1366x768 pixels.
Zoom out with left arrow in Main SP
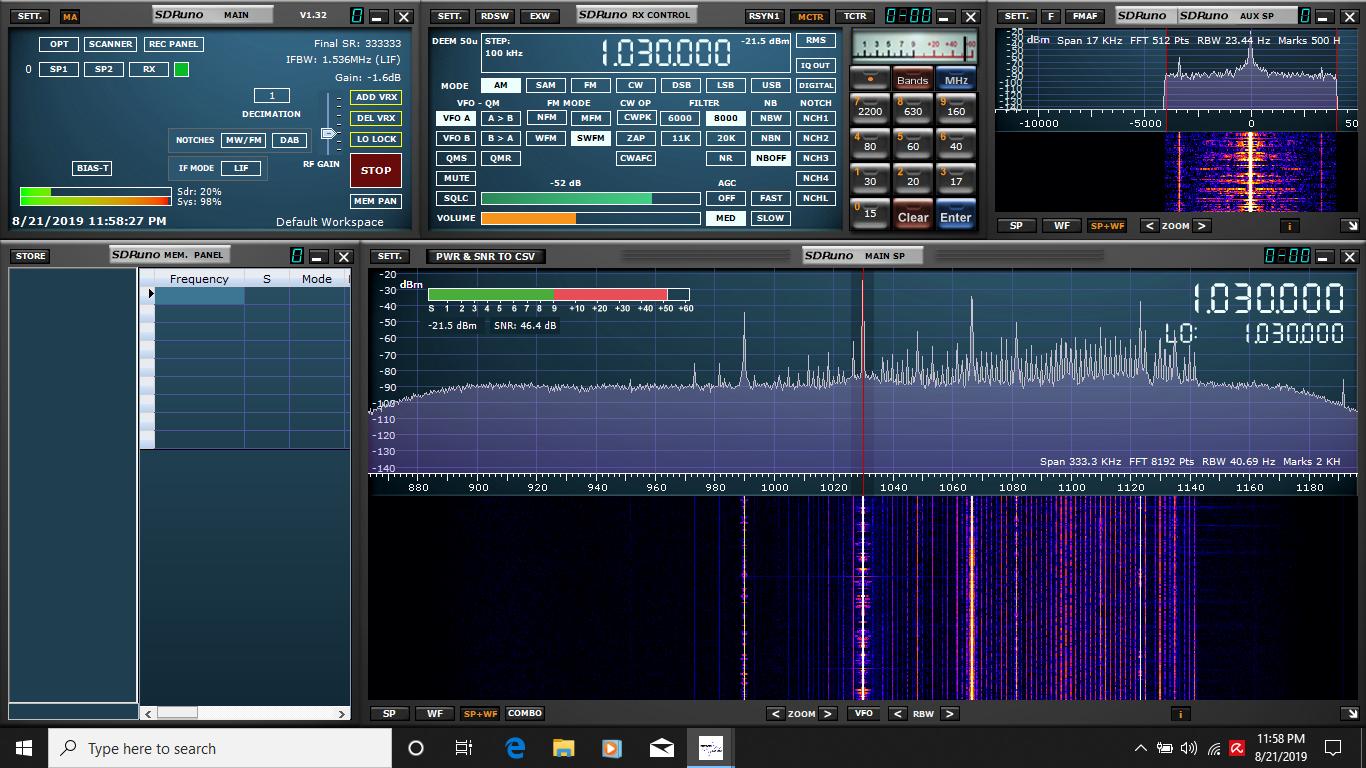776,714
